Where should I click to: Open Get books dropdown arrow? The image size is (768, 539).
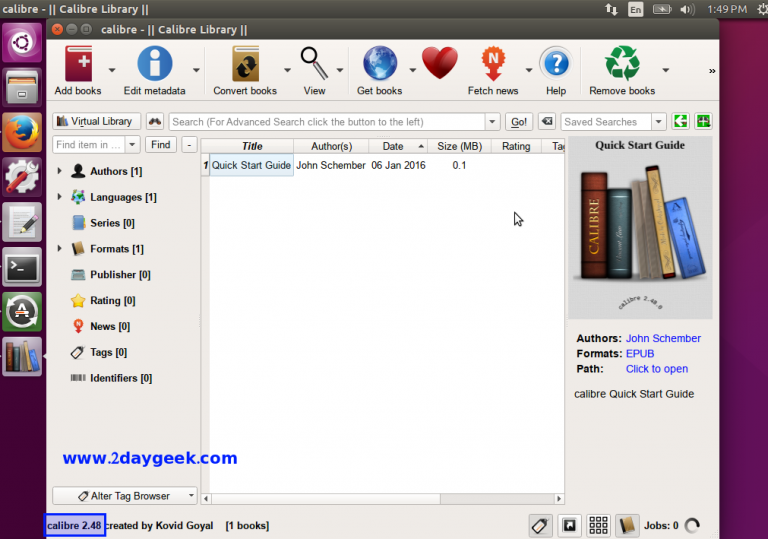tap(412, 70)
